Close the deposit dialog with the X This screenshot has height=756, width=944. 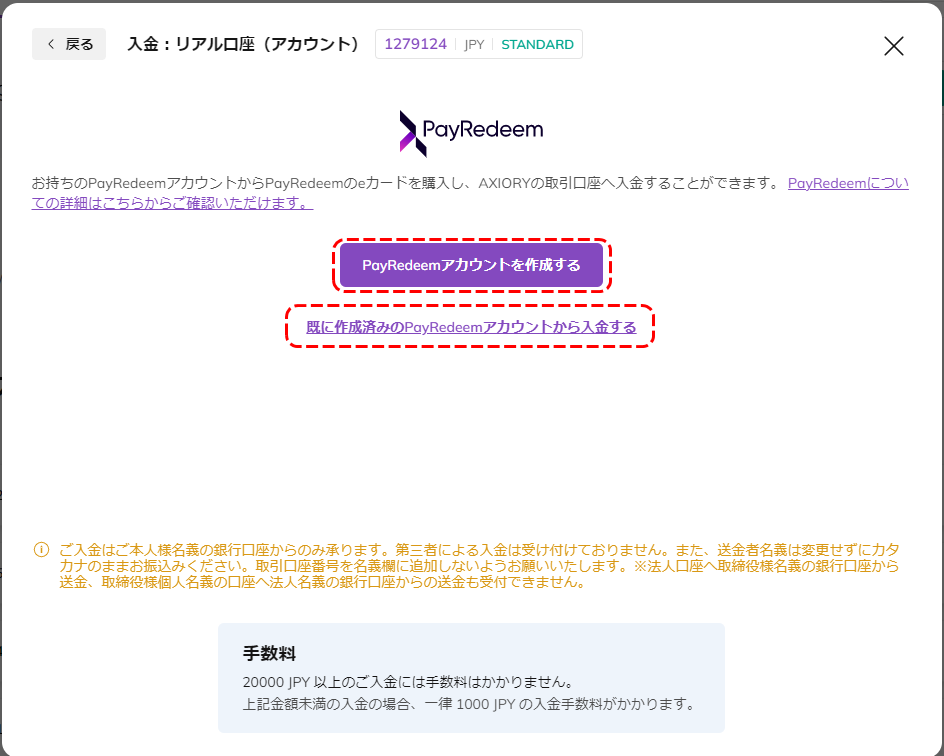(893, 46)
